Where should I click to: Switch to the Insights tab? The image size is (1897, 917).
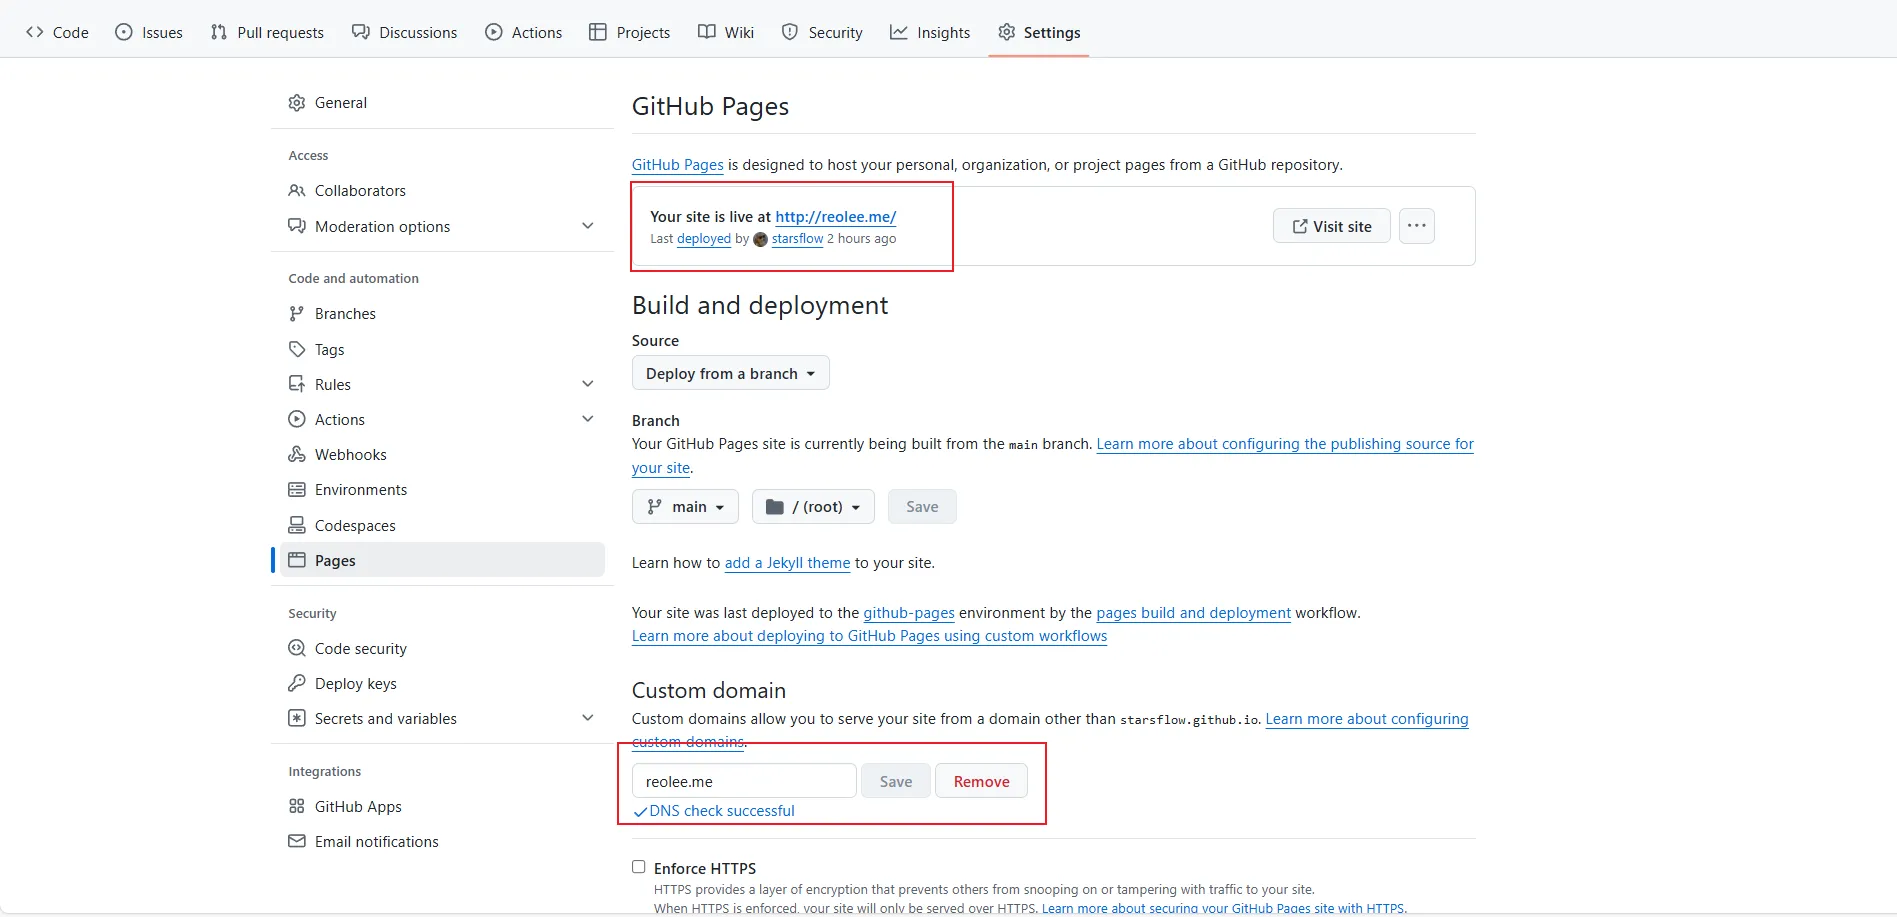point(930,33)
